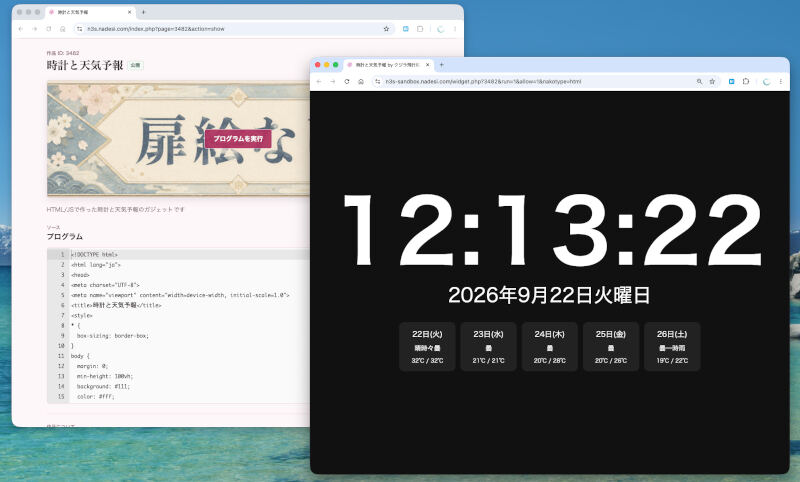
Task: Click code line 1 with DOCTYPE html
Action: tap(94, 255)
